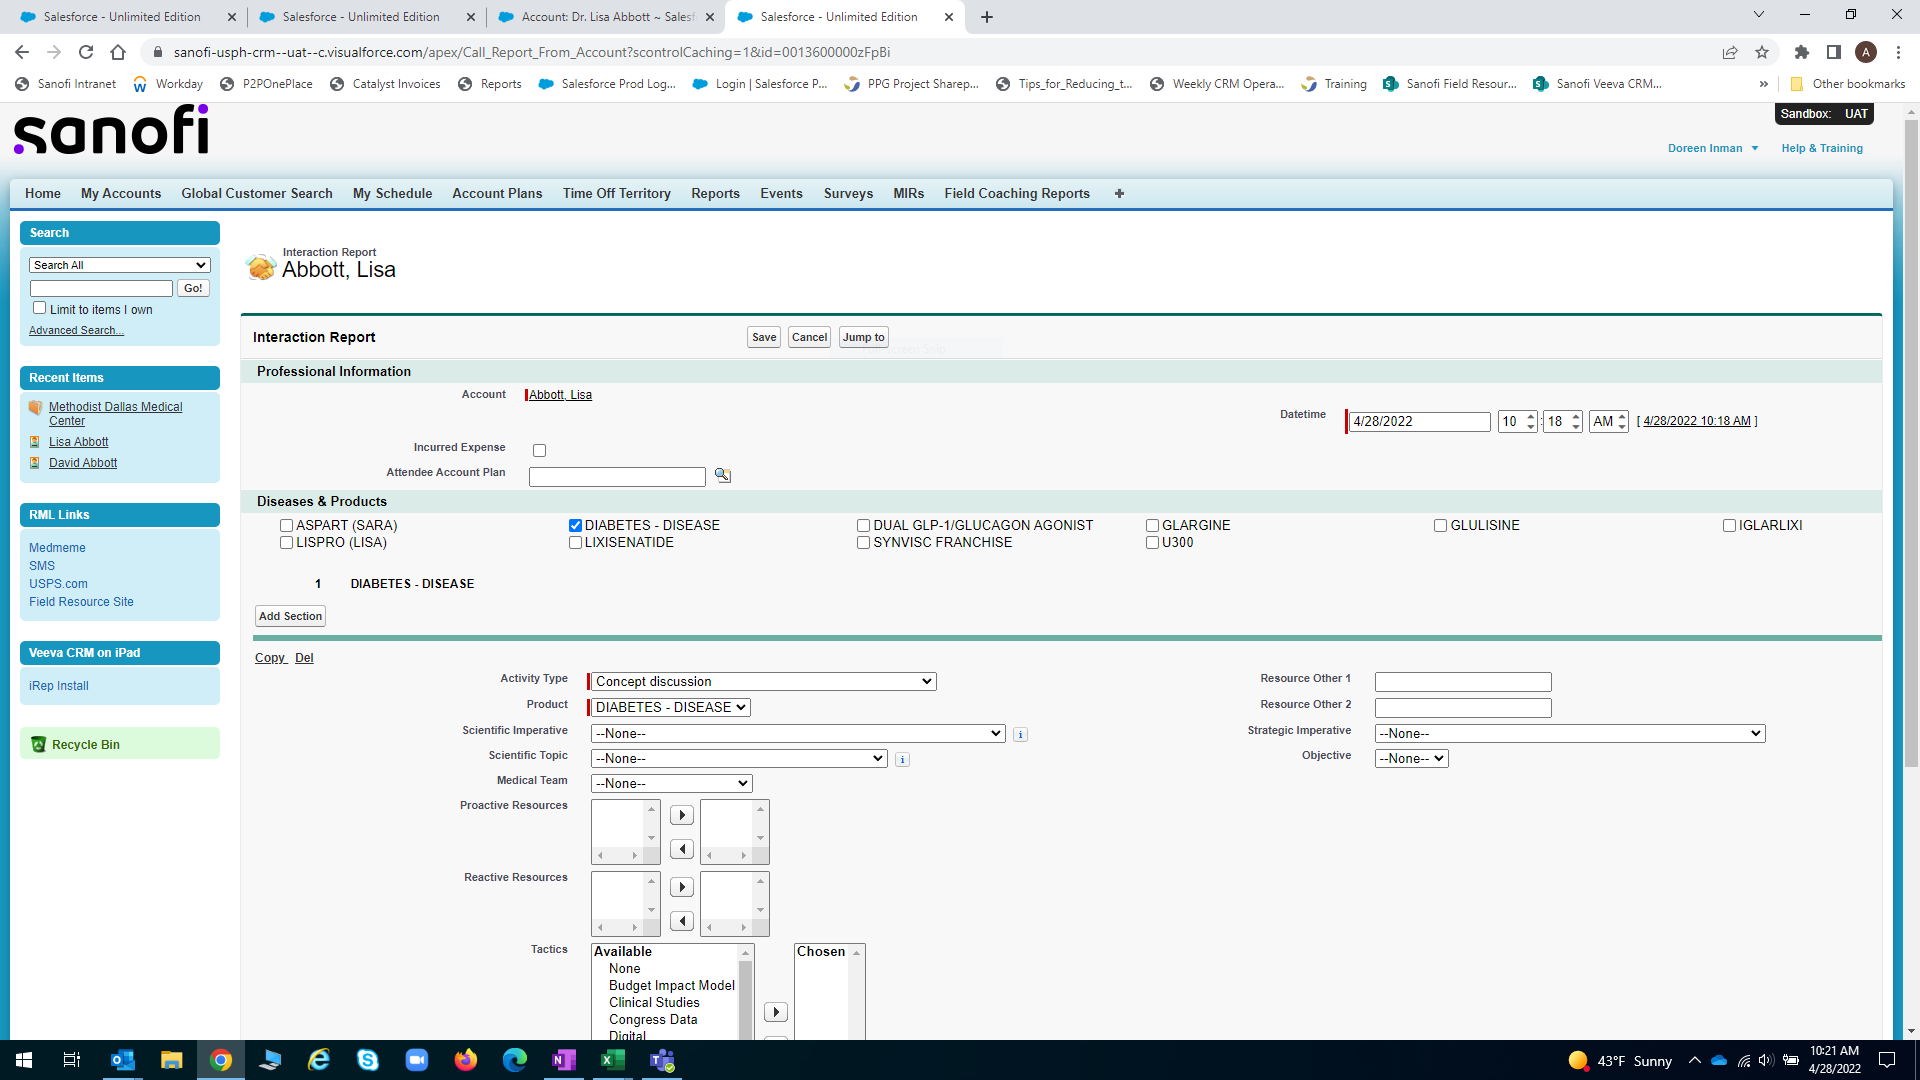Open Advanced Search link

point(76,331)
